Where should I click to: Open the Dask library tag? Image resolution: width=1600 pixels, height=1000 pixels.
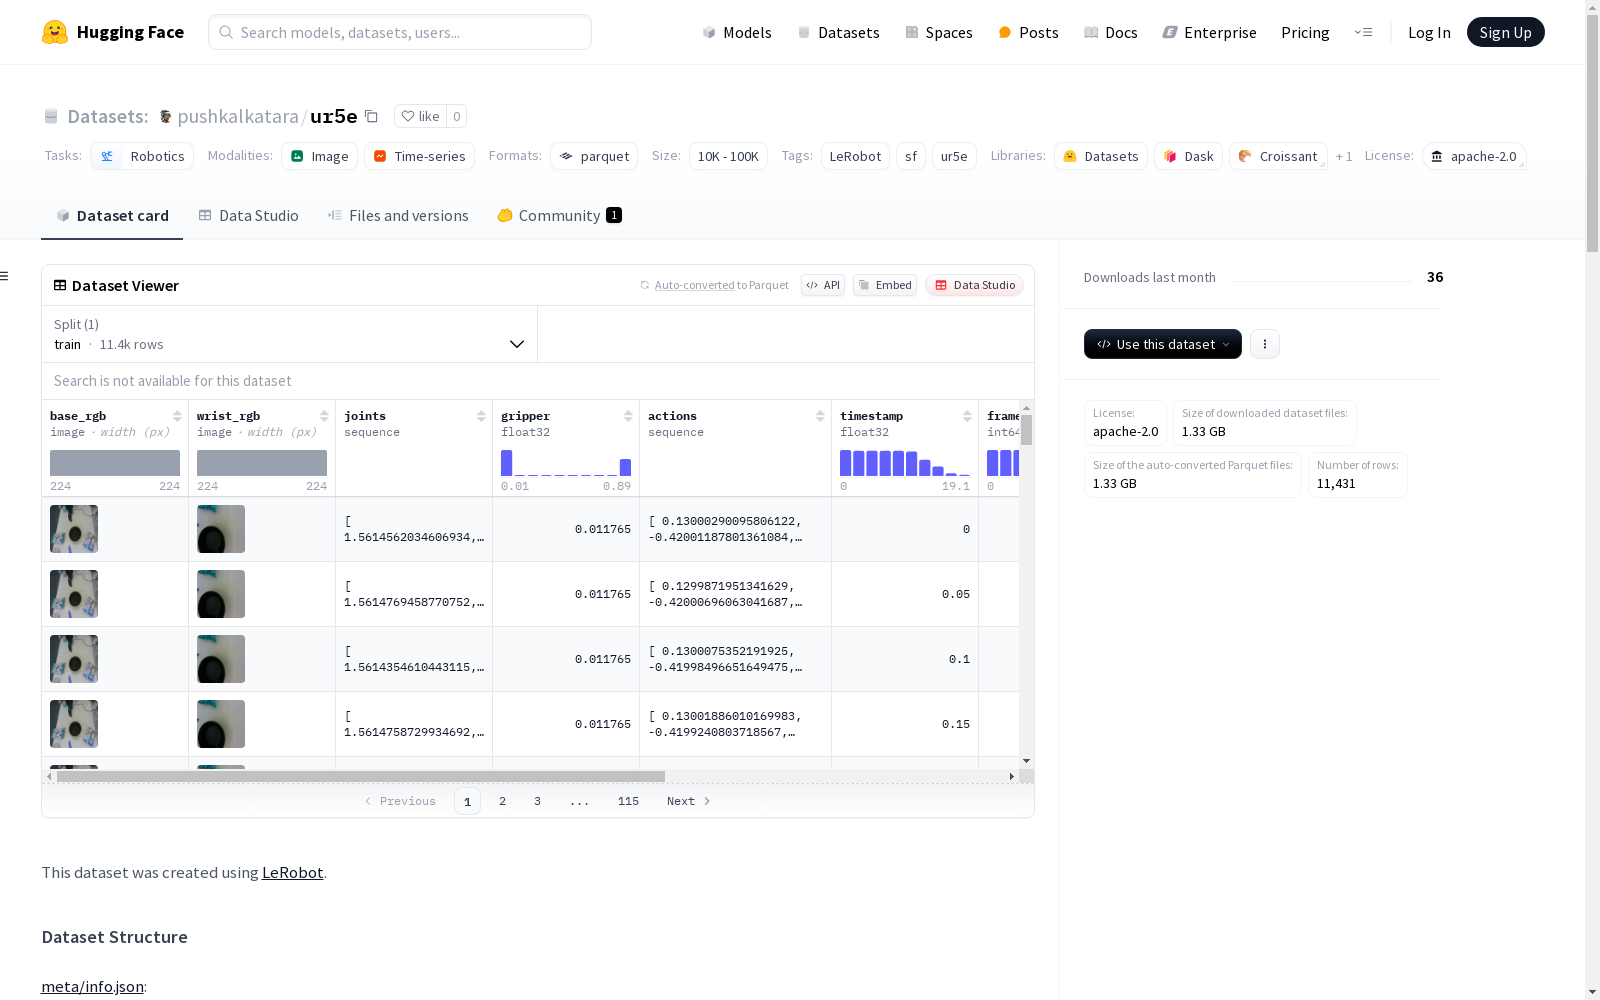[x=1188, y=156]
